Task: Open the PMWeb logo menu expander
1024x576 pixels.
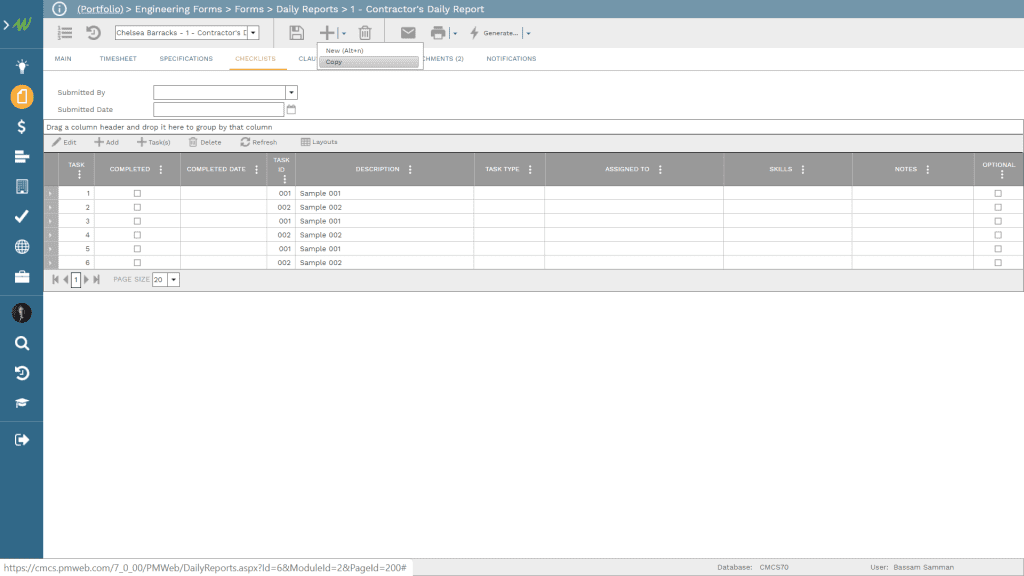Action: 6,25
